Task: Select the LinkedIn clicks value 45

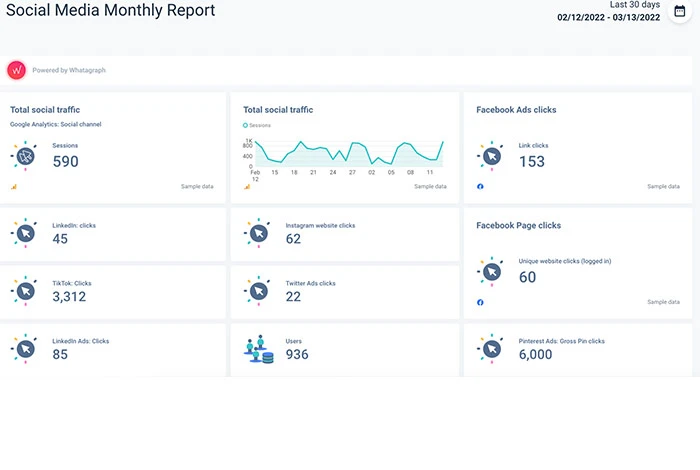Action: [x=60, y=239]
